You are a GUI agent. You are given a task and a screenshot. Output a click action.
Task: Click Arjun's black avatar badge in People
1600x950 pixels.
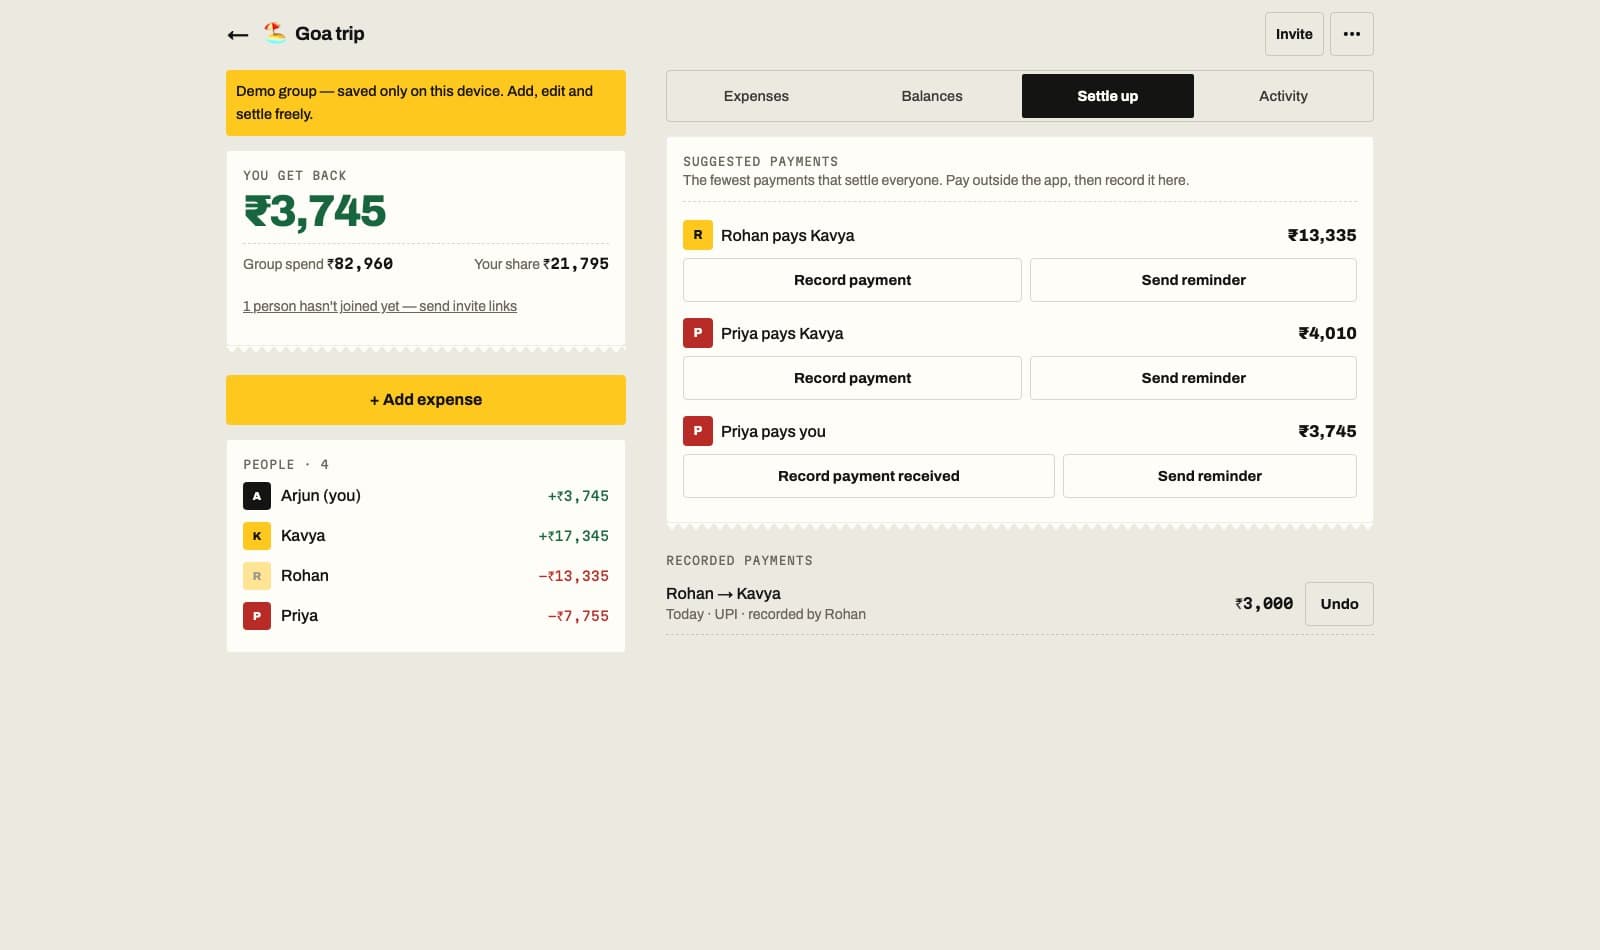(257, 496)
